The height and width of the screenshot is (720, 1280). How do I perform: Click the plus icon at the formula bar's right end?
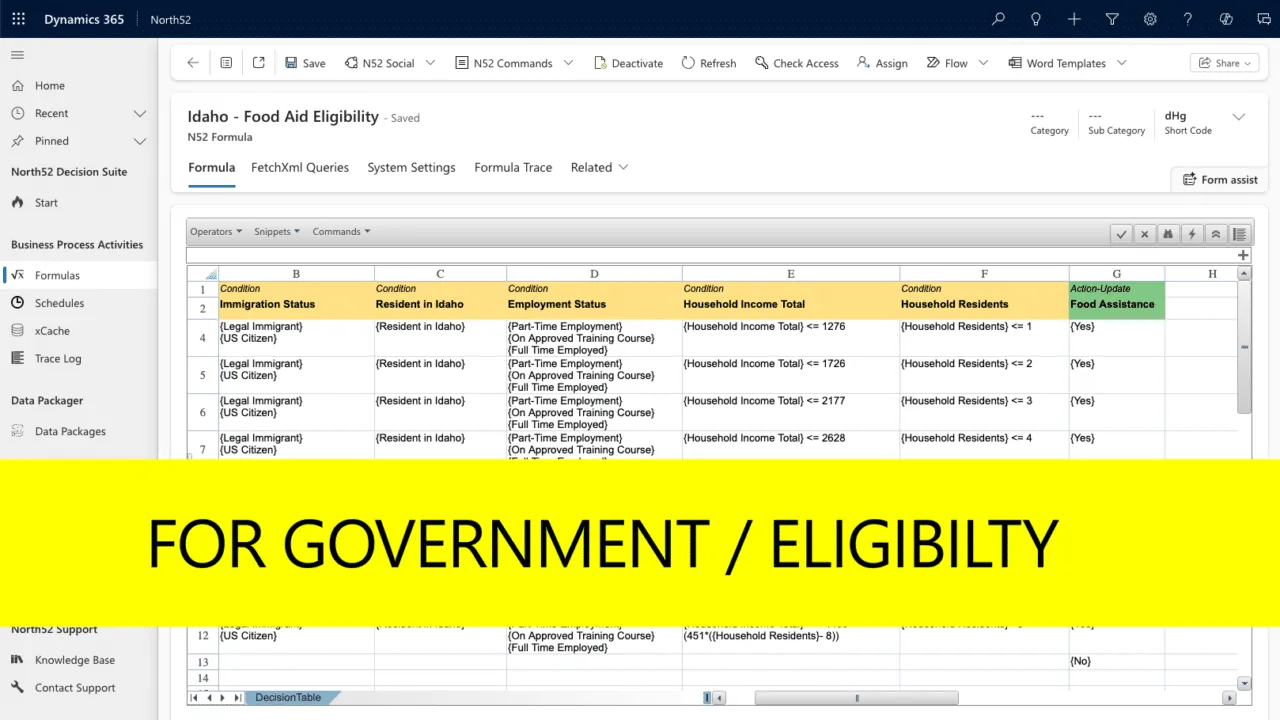tap(1243, 256)
